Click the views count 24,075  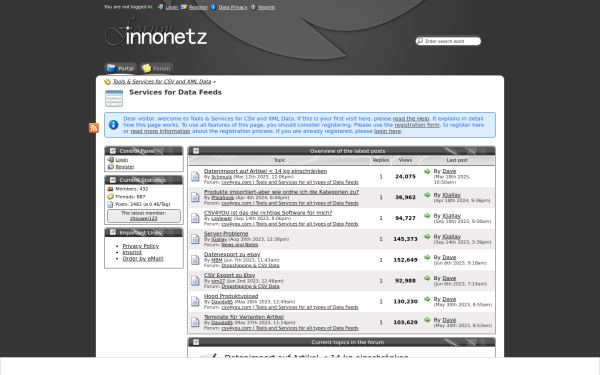point(405,177)
